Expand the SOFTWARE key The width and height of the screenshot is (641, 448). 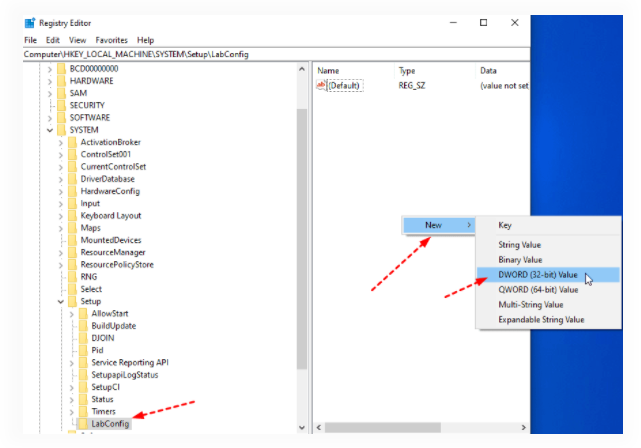coord(50,118)
